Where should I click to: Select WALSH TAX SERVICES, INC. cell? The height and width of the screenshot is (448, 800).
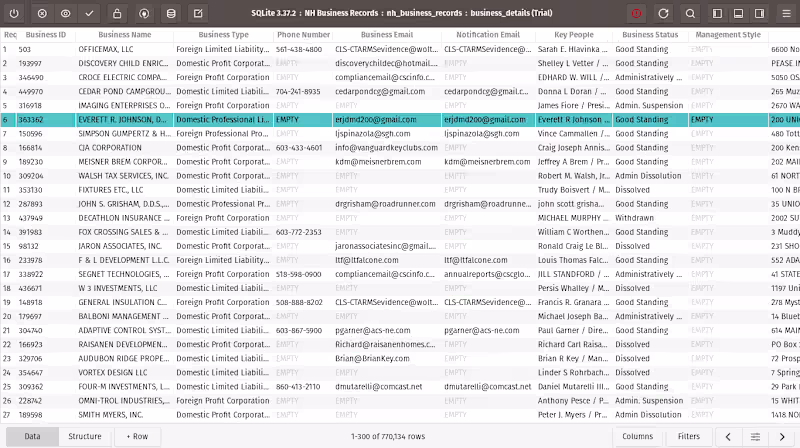[124, 176]
